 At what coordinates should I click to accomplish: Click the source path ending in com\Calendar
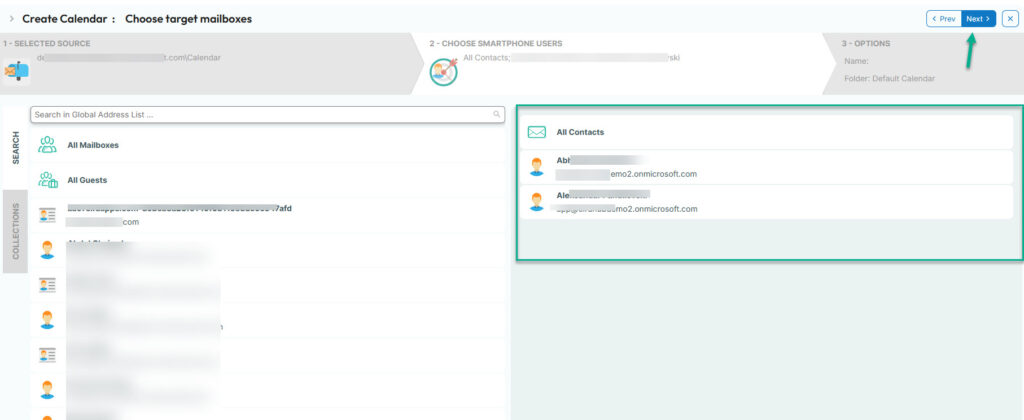[129, 57]
